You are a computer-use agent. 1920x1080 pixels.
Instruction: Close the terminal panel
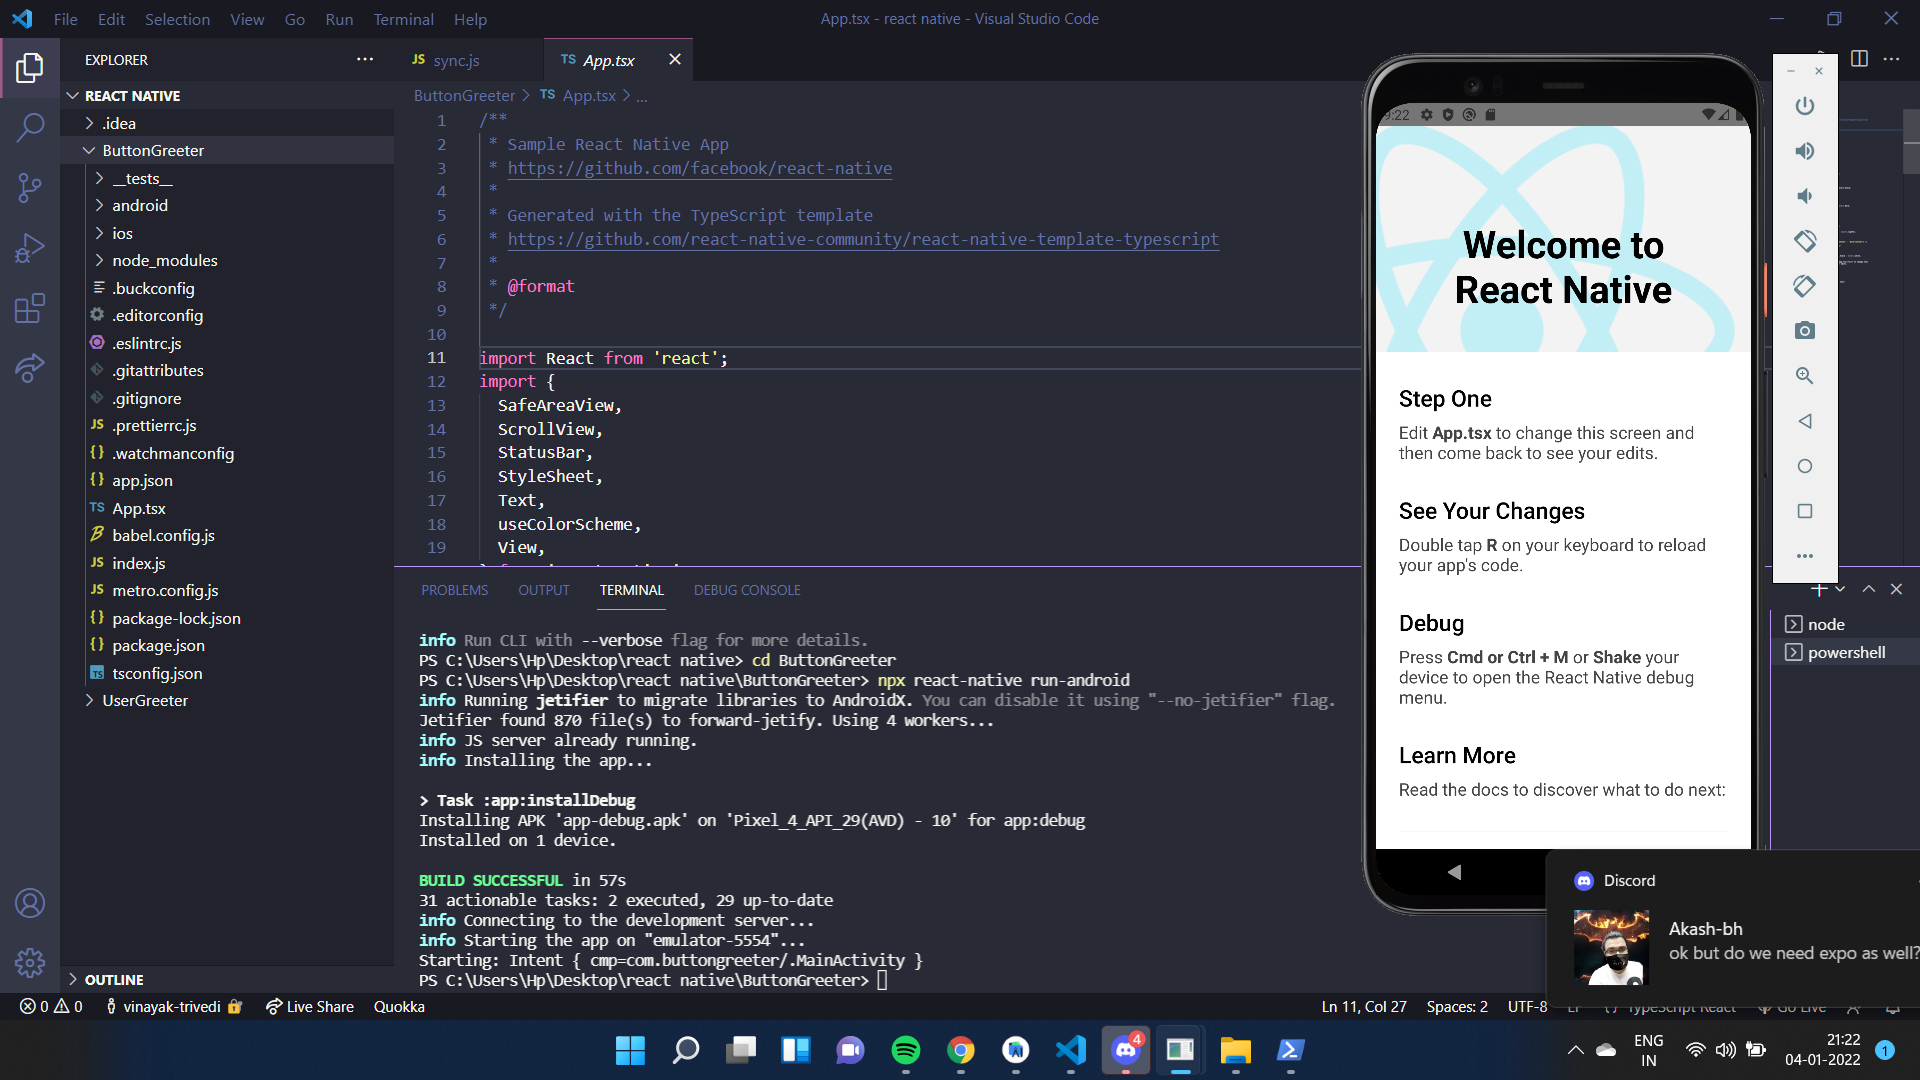[1896, 589]
